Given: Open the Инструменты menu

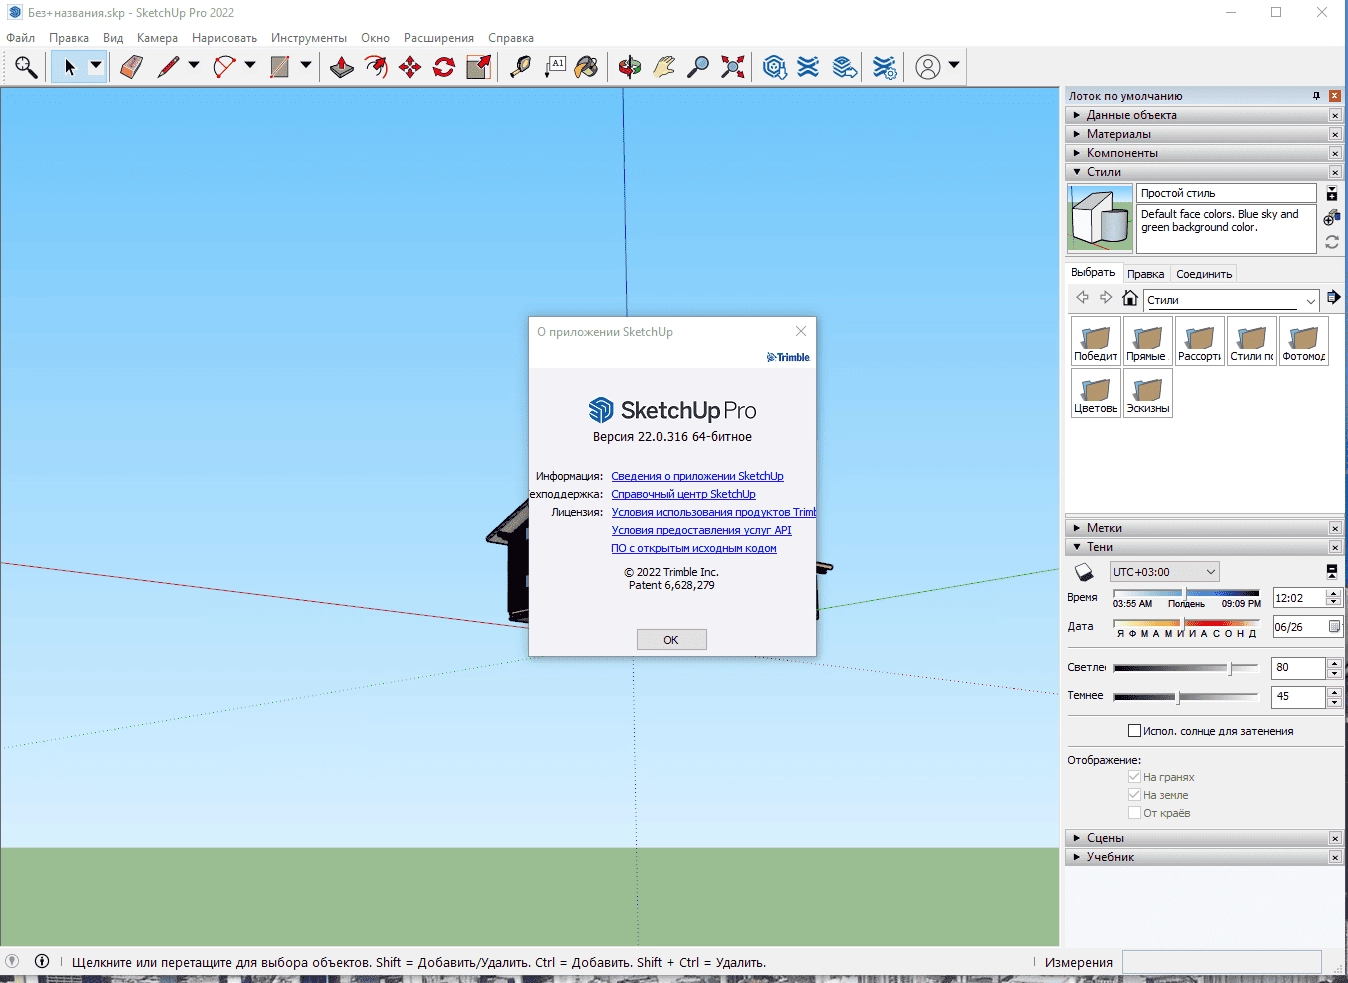Looking at the screenshot, I should [309, 38].
